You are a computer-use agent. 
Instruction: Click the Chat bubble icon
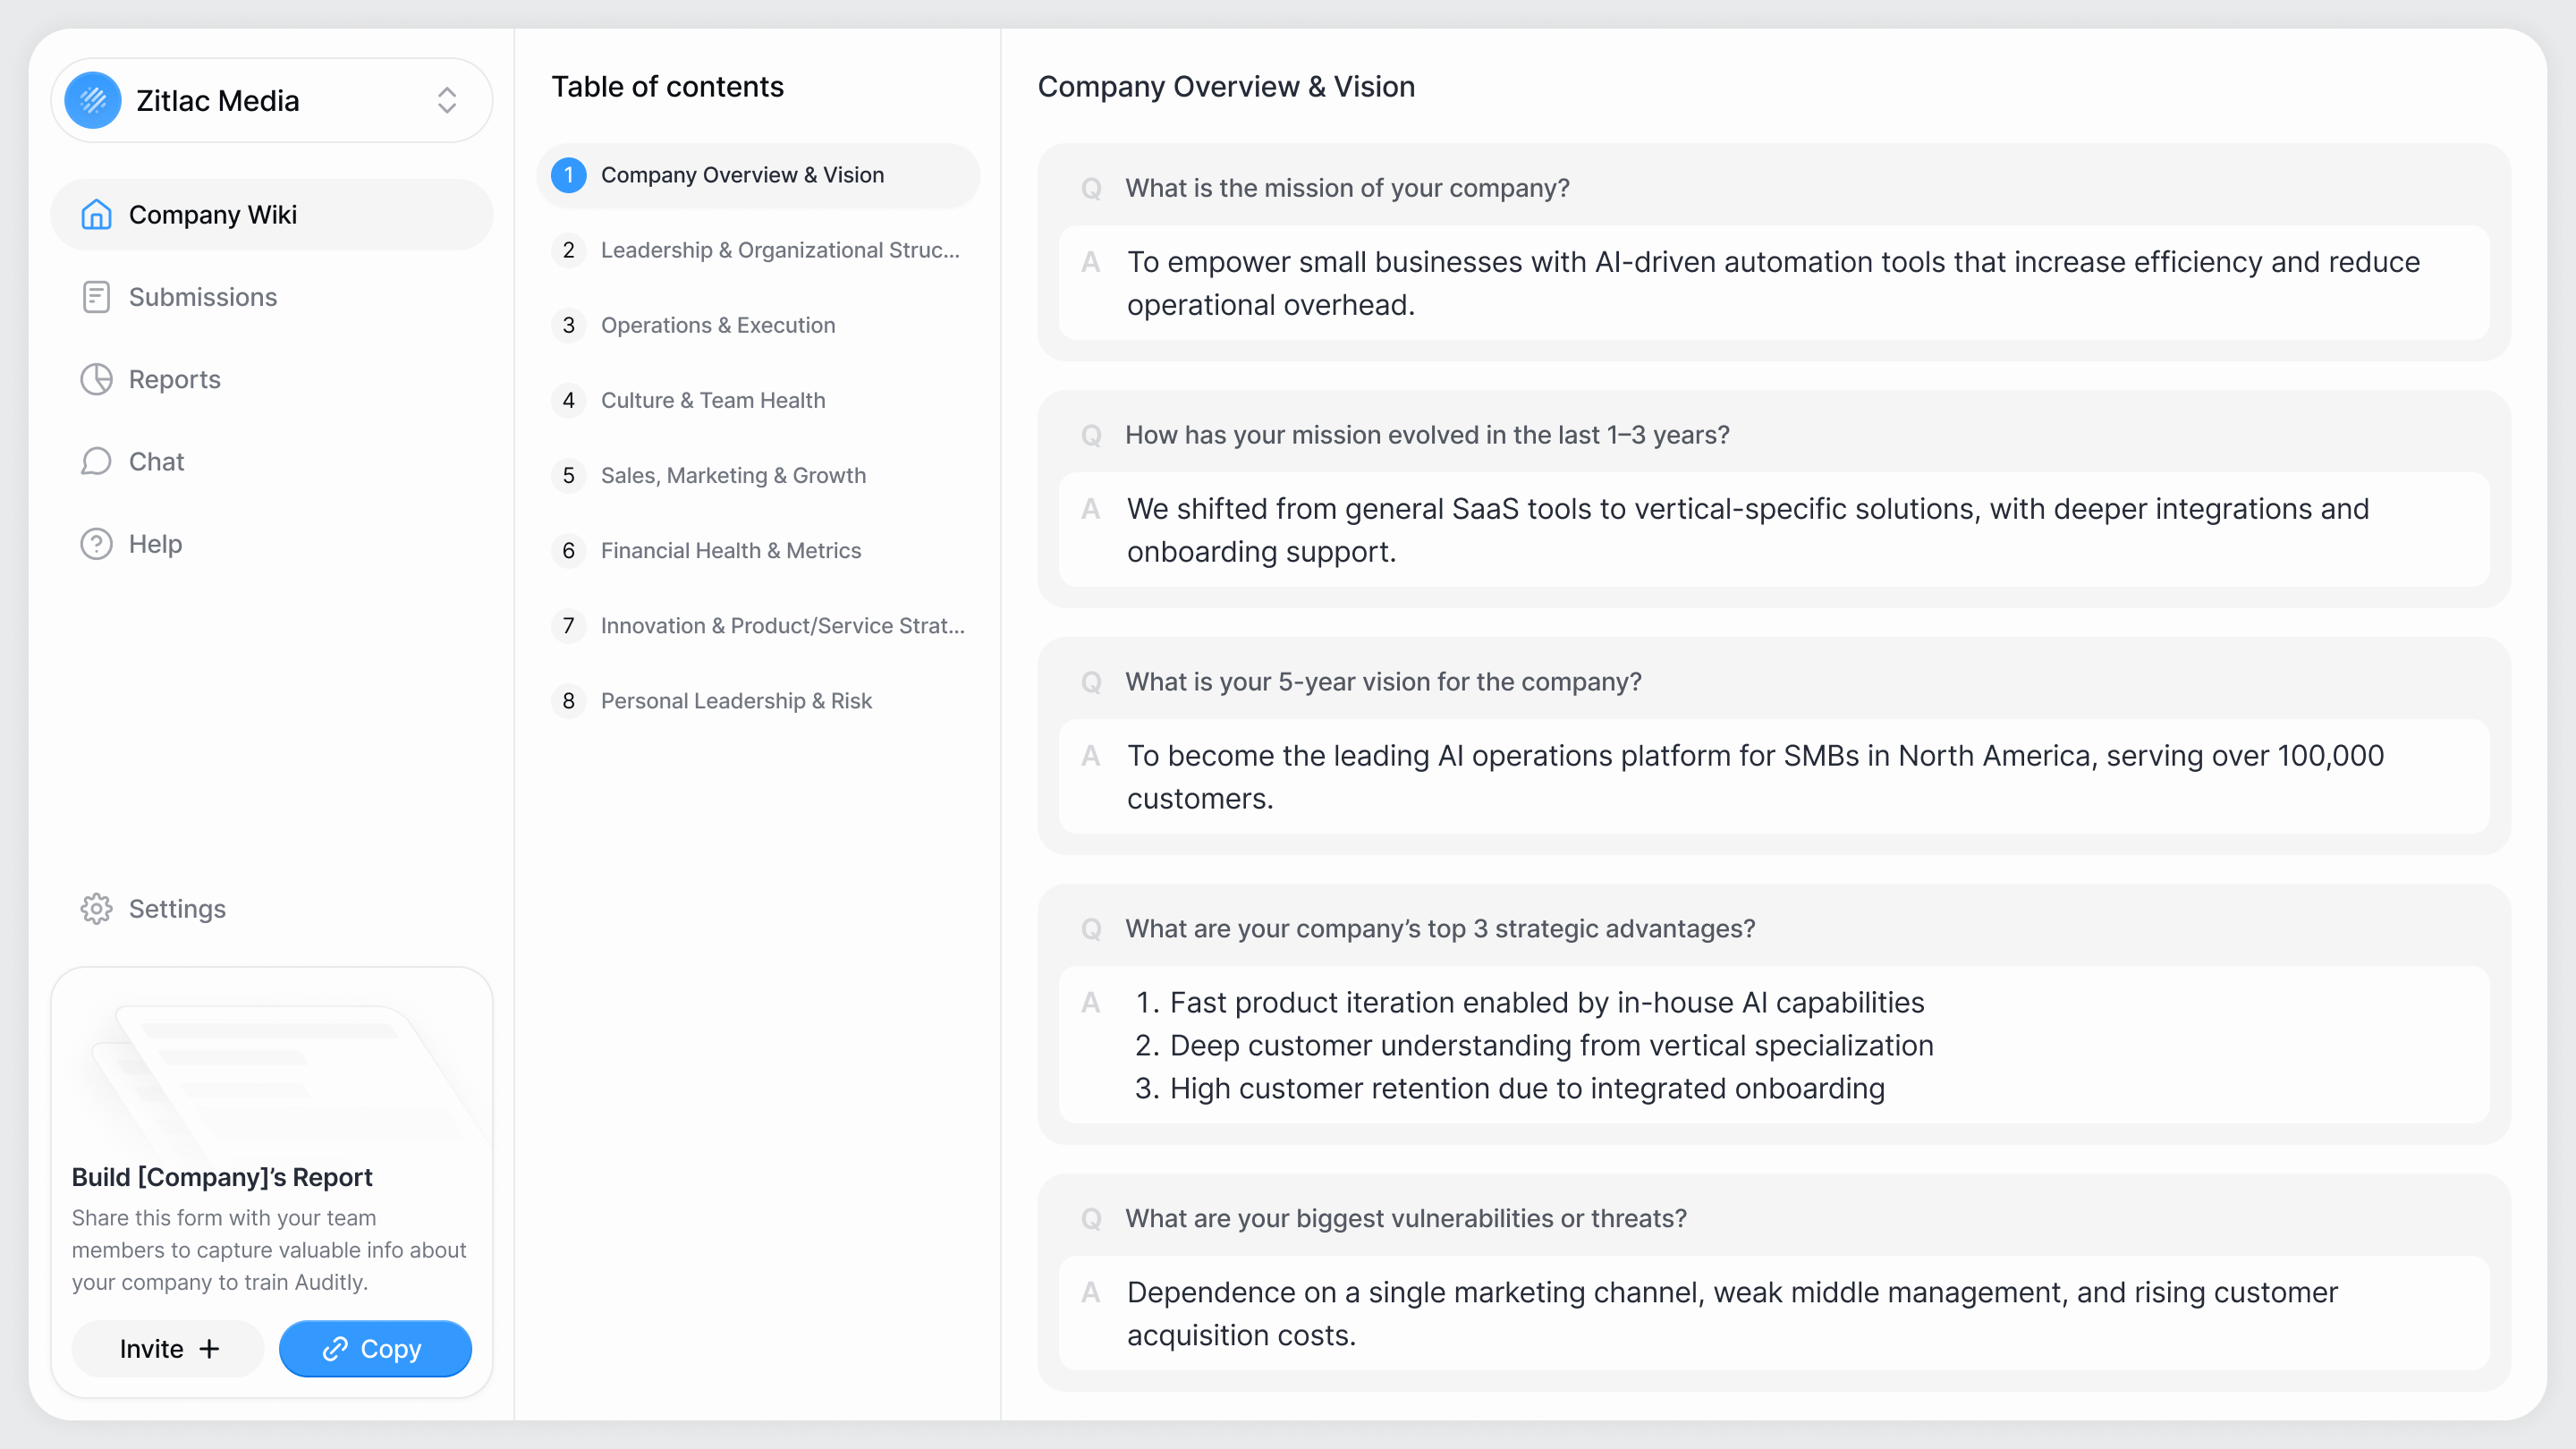click(96, 461)
